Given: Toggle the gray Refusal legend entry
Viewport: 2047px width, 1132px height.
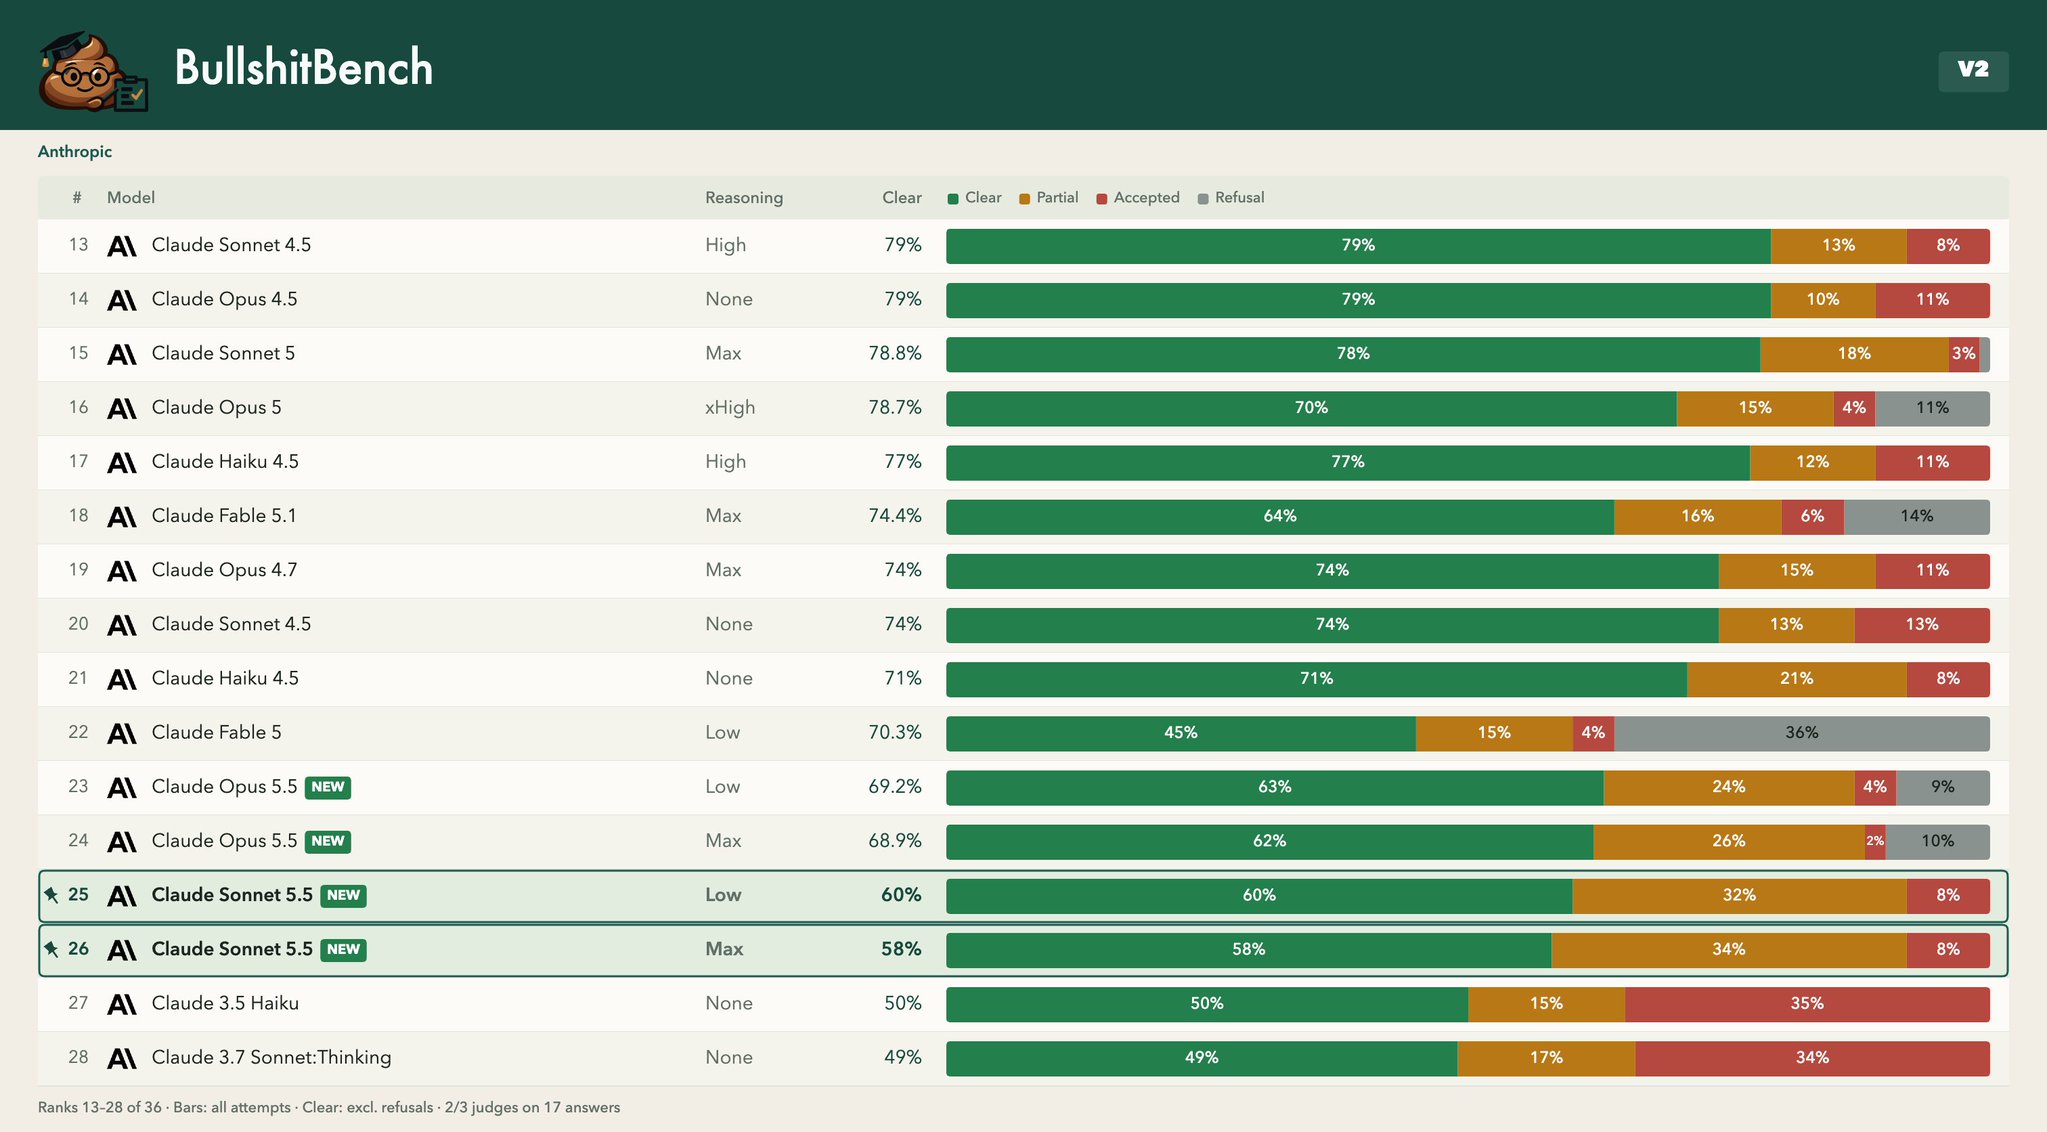Looking at the screenshot, I should click(1231, 198).
